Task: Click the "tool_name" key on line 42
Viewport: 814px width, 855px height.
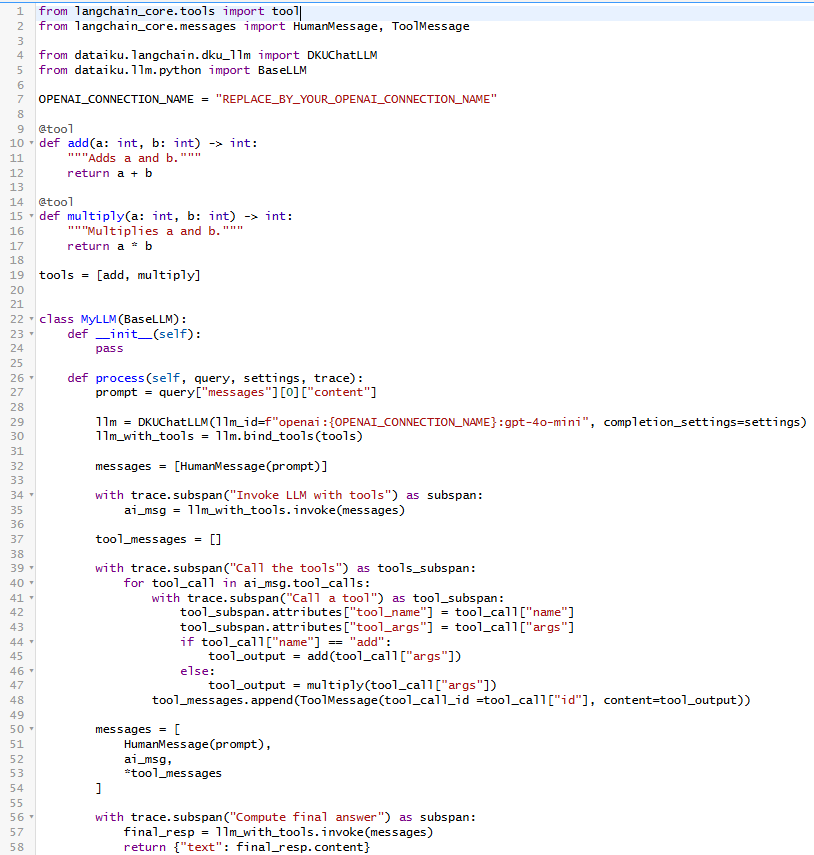Action: pyautogui.click(x=388, y=612)
